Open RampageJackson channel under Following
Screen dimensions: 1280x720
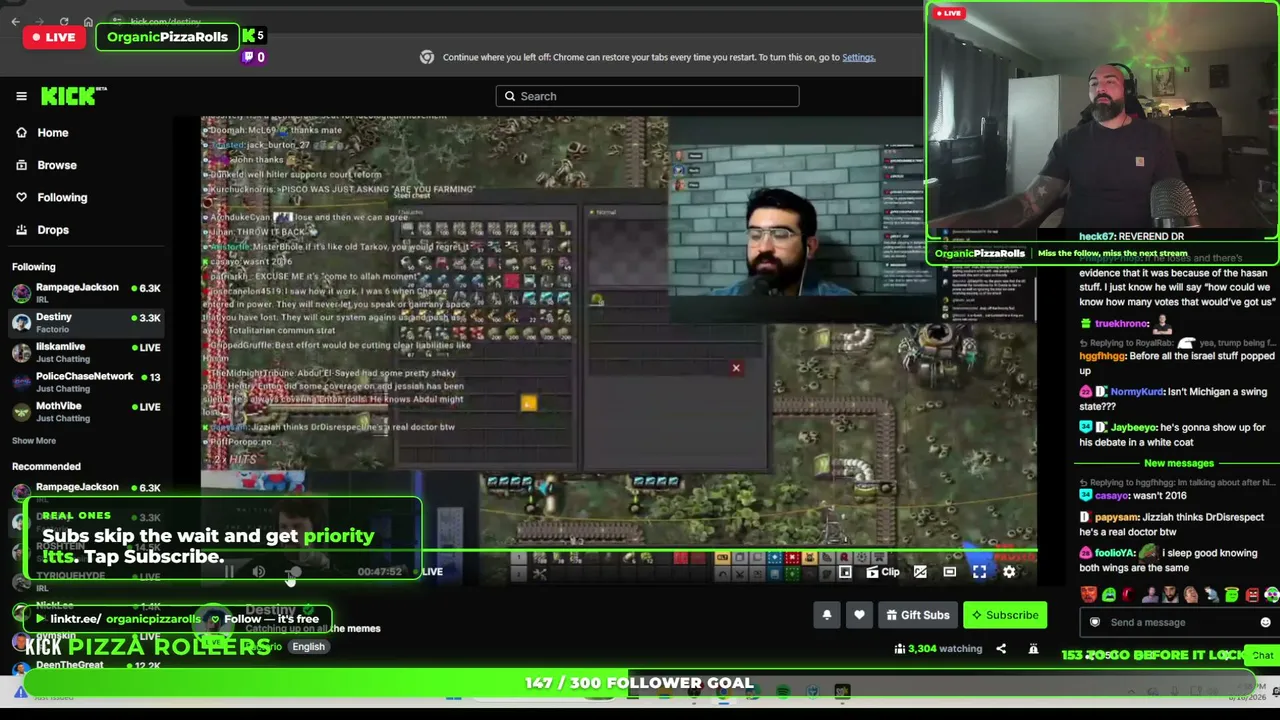click(x=86, y=292)
